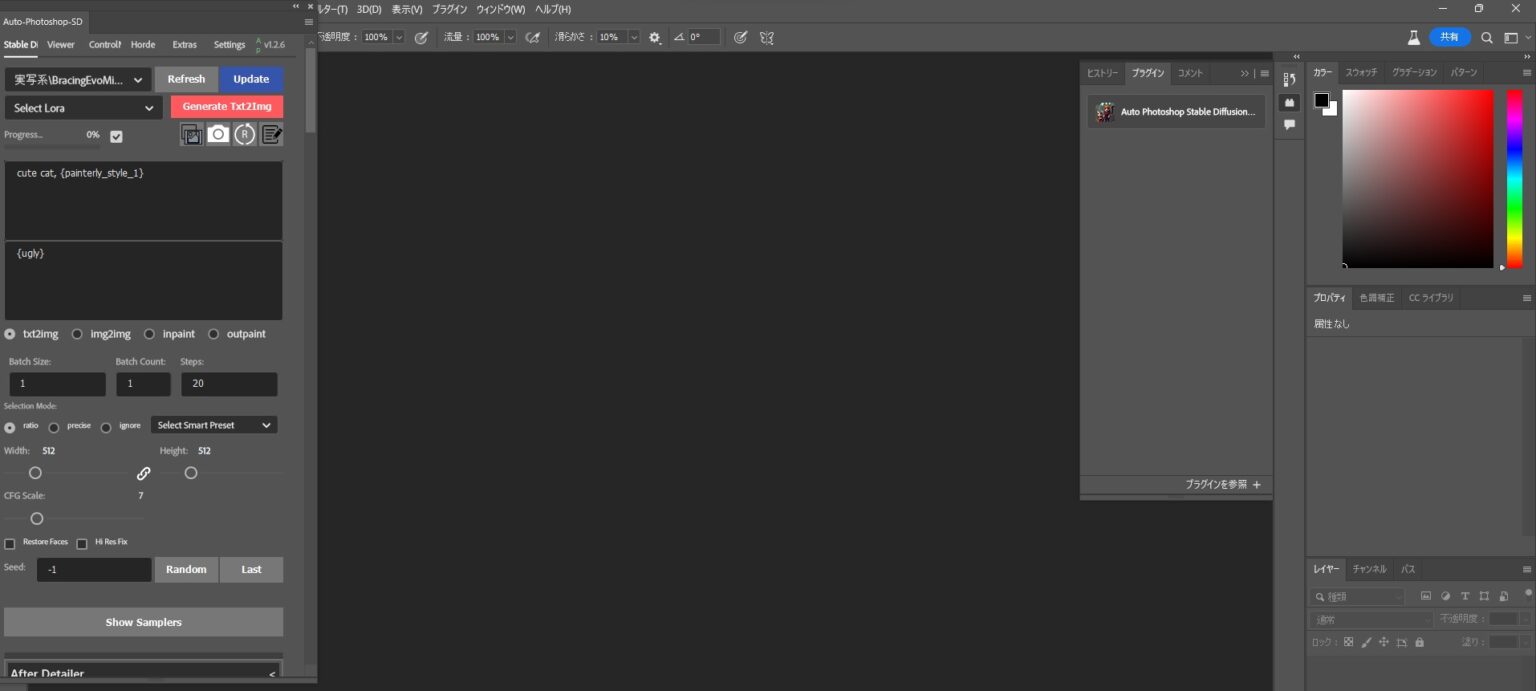
Task: Click the camera snapshot icon in the plugin panel
Action: point(218,134)
